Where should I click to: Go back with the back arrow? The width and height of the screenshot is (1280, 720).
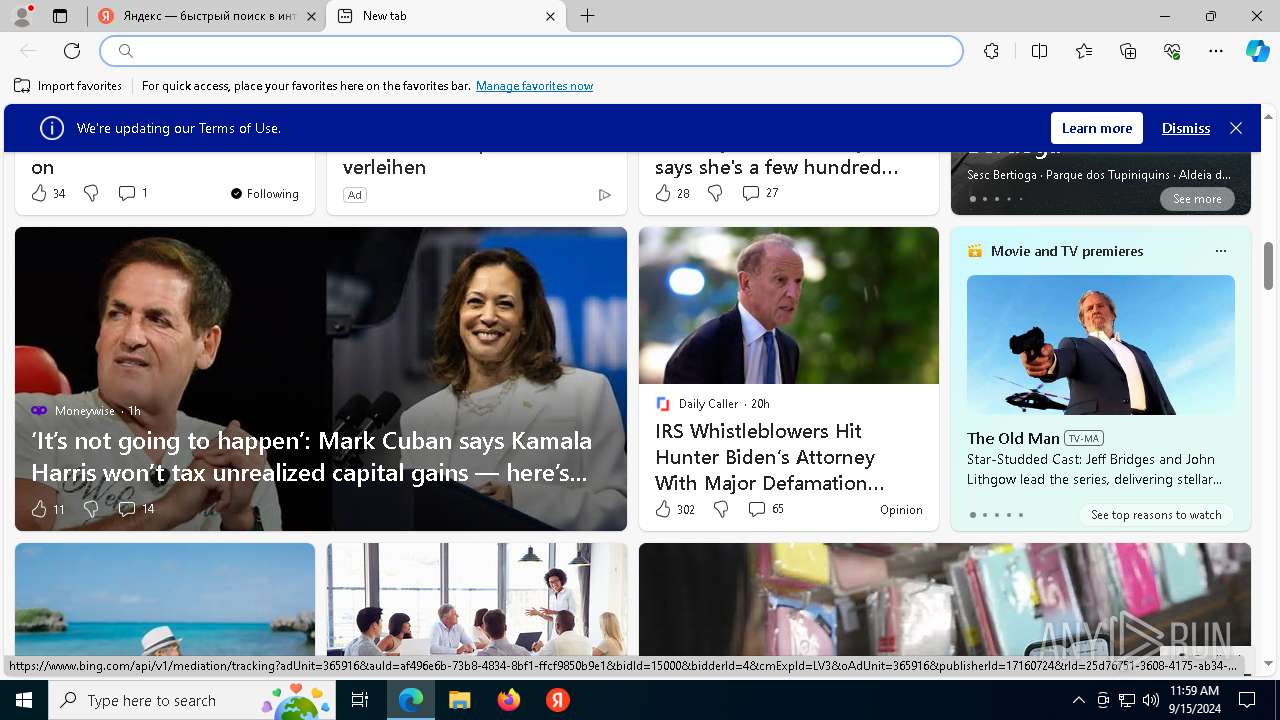(28, 51)
